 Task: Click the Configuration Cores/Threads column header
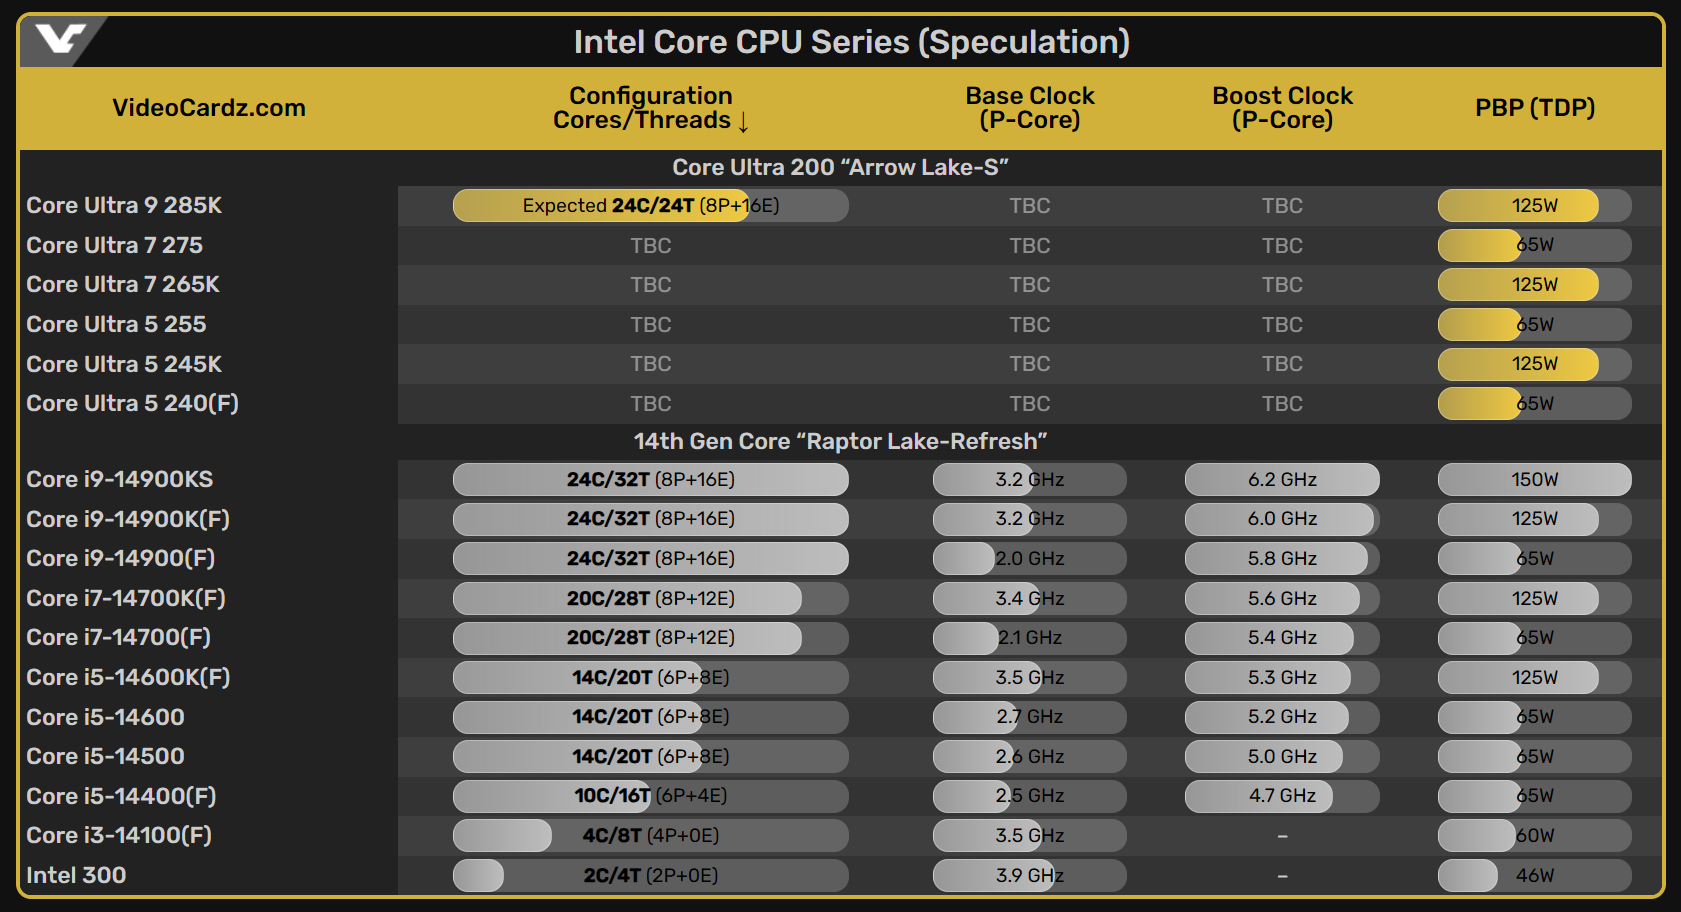coord(651,108)
